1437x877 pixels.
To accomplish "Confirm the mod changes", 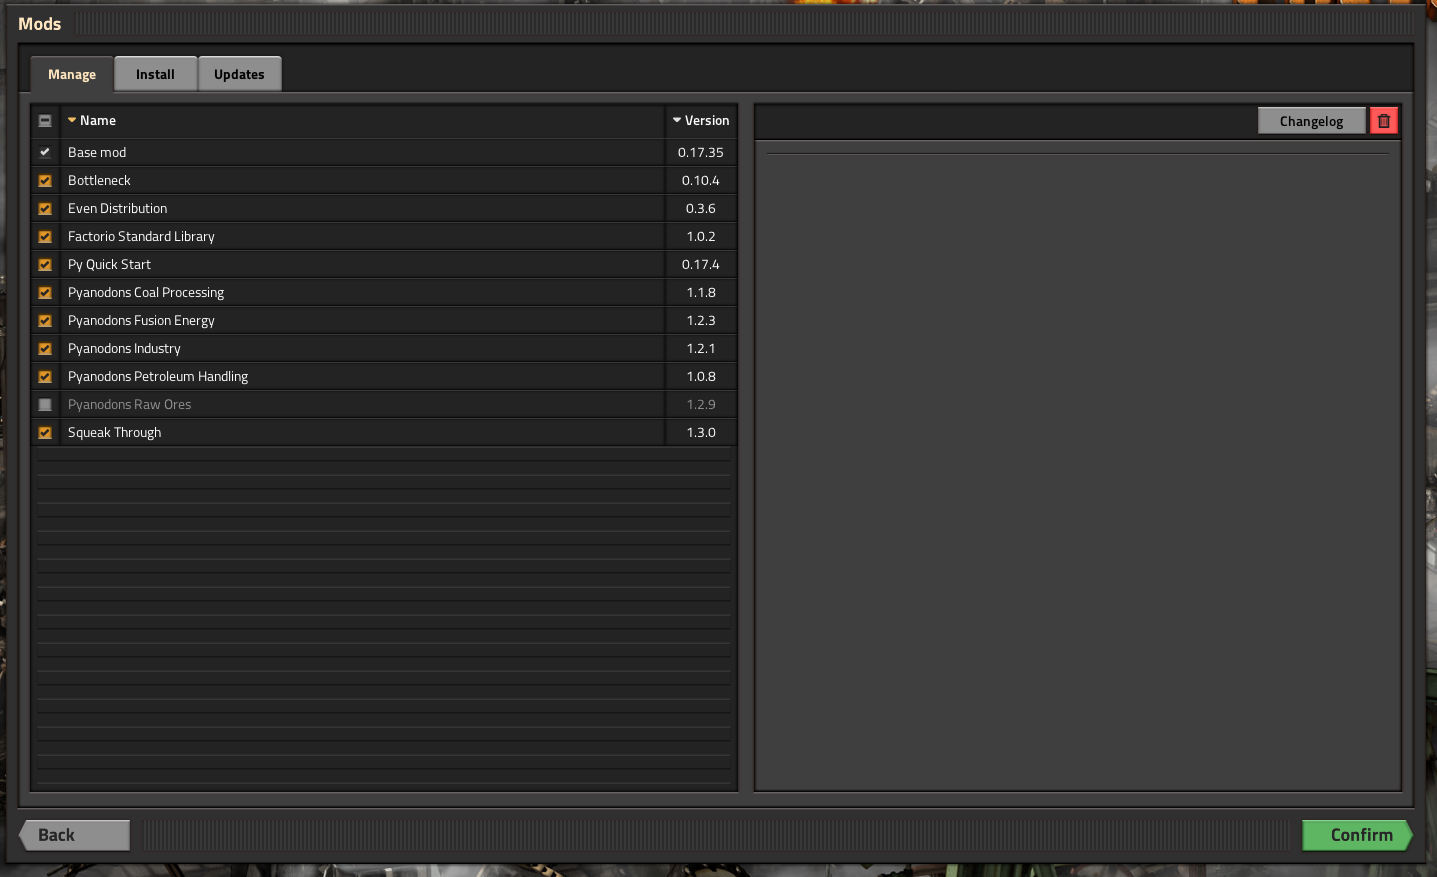I will pos(1357,835).
